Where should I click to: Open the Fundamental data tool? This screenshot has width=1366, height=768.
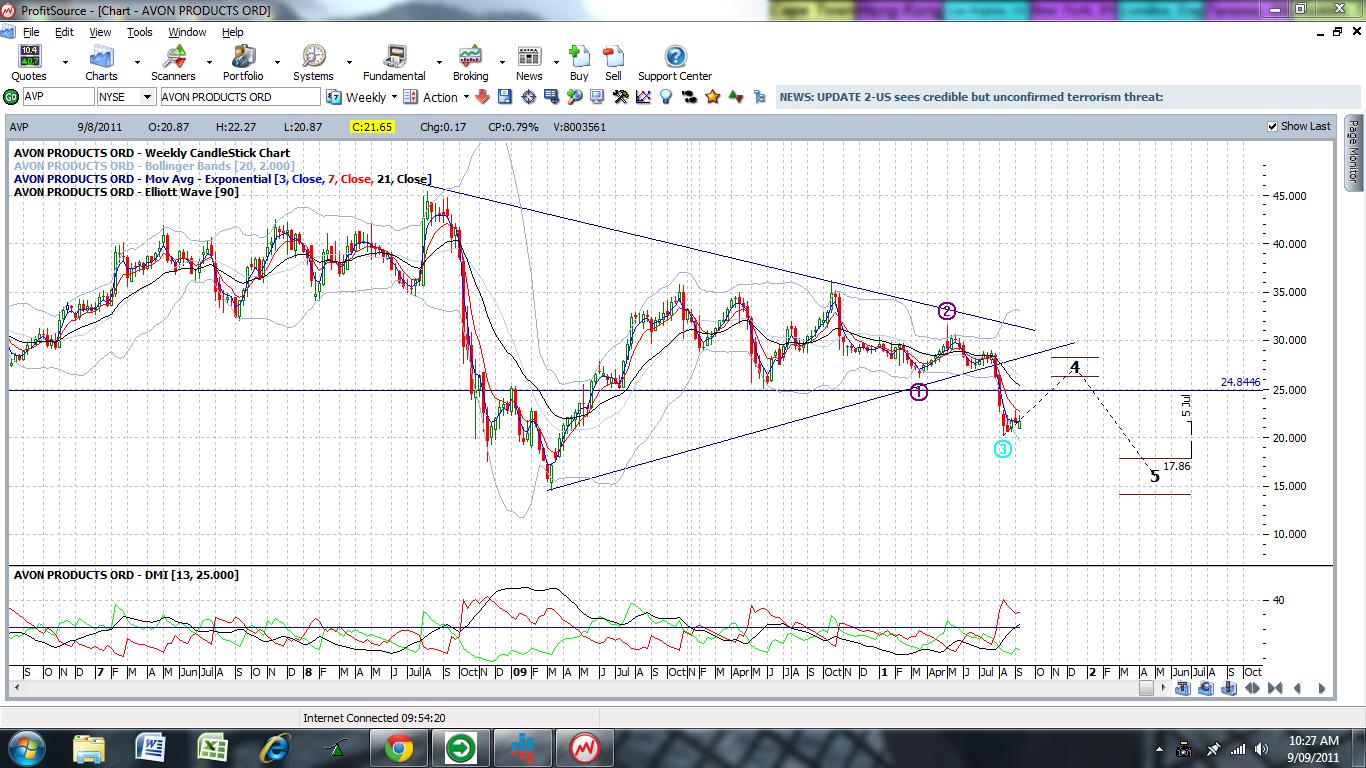click(394, 63)
